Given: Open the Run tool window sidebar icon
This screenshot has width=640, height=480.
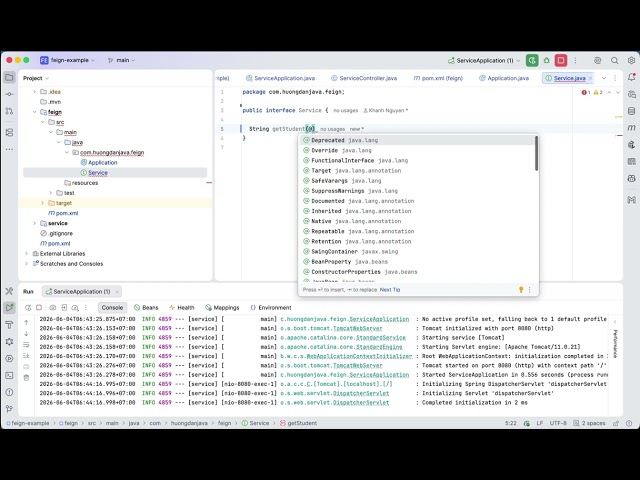Looking at the screenshot, I should point(9,308).
